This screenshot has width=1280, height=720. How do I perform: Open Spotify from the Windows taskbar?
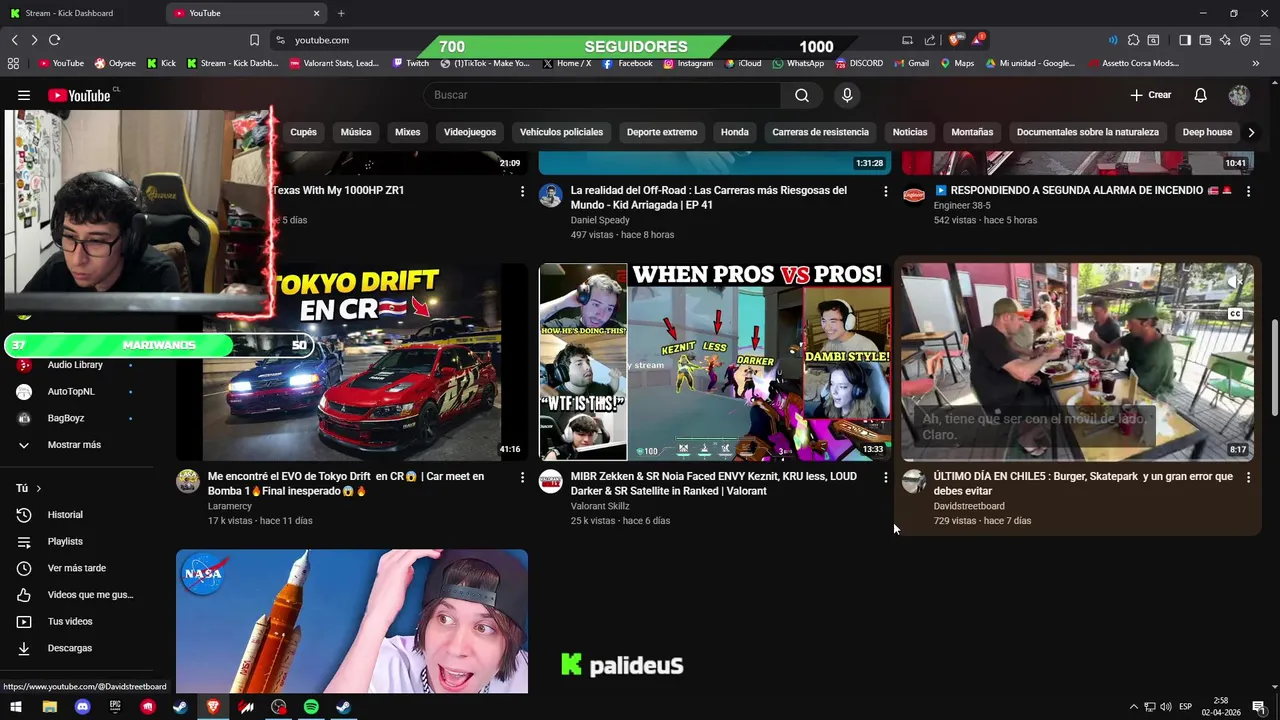[311, 707]
